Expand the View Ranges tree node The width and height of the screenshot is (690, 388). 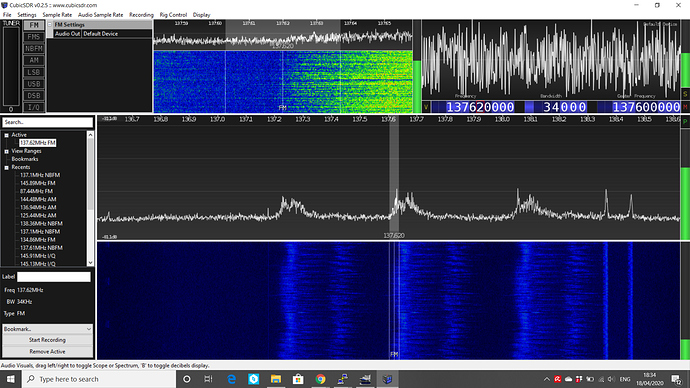click(7, 151)
